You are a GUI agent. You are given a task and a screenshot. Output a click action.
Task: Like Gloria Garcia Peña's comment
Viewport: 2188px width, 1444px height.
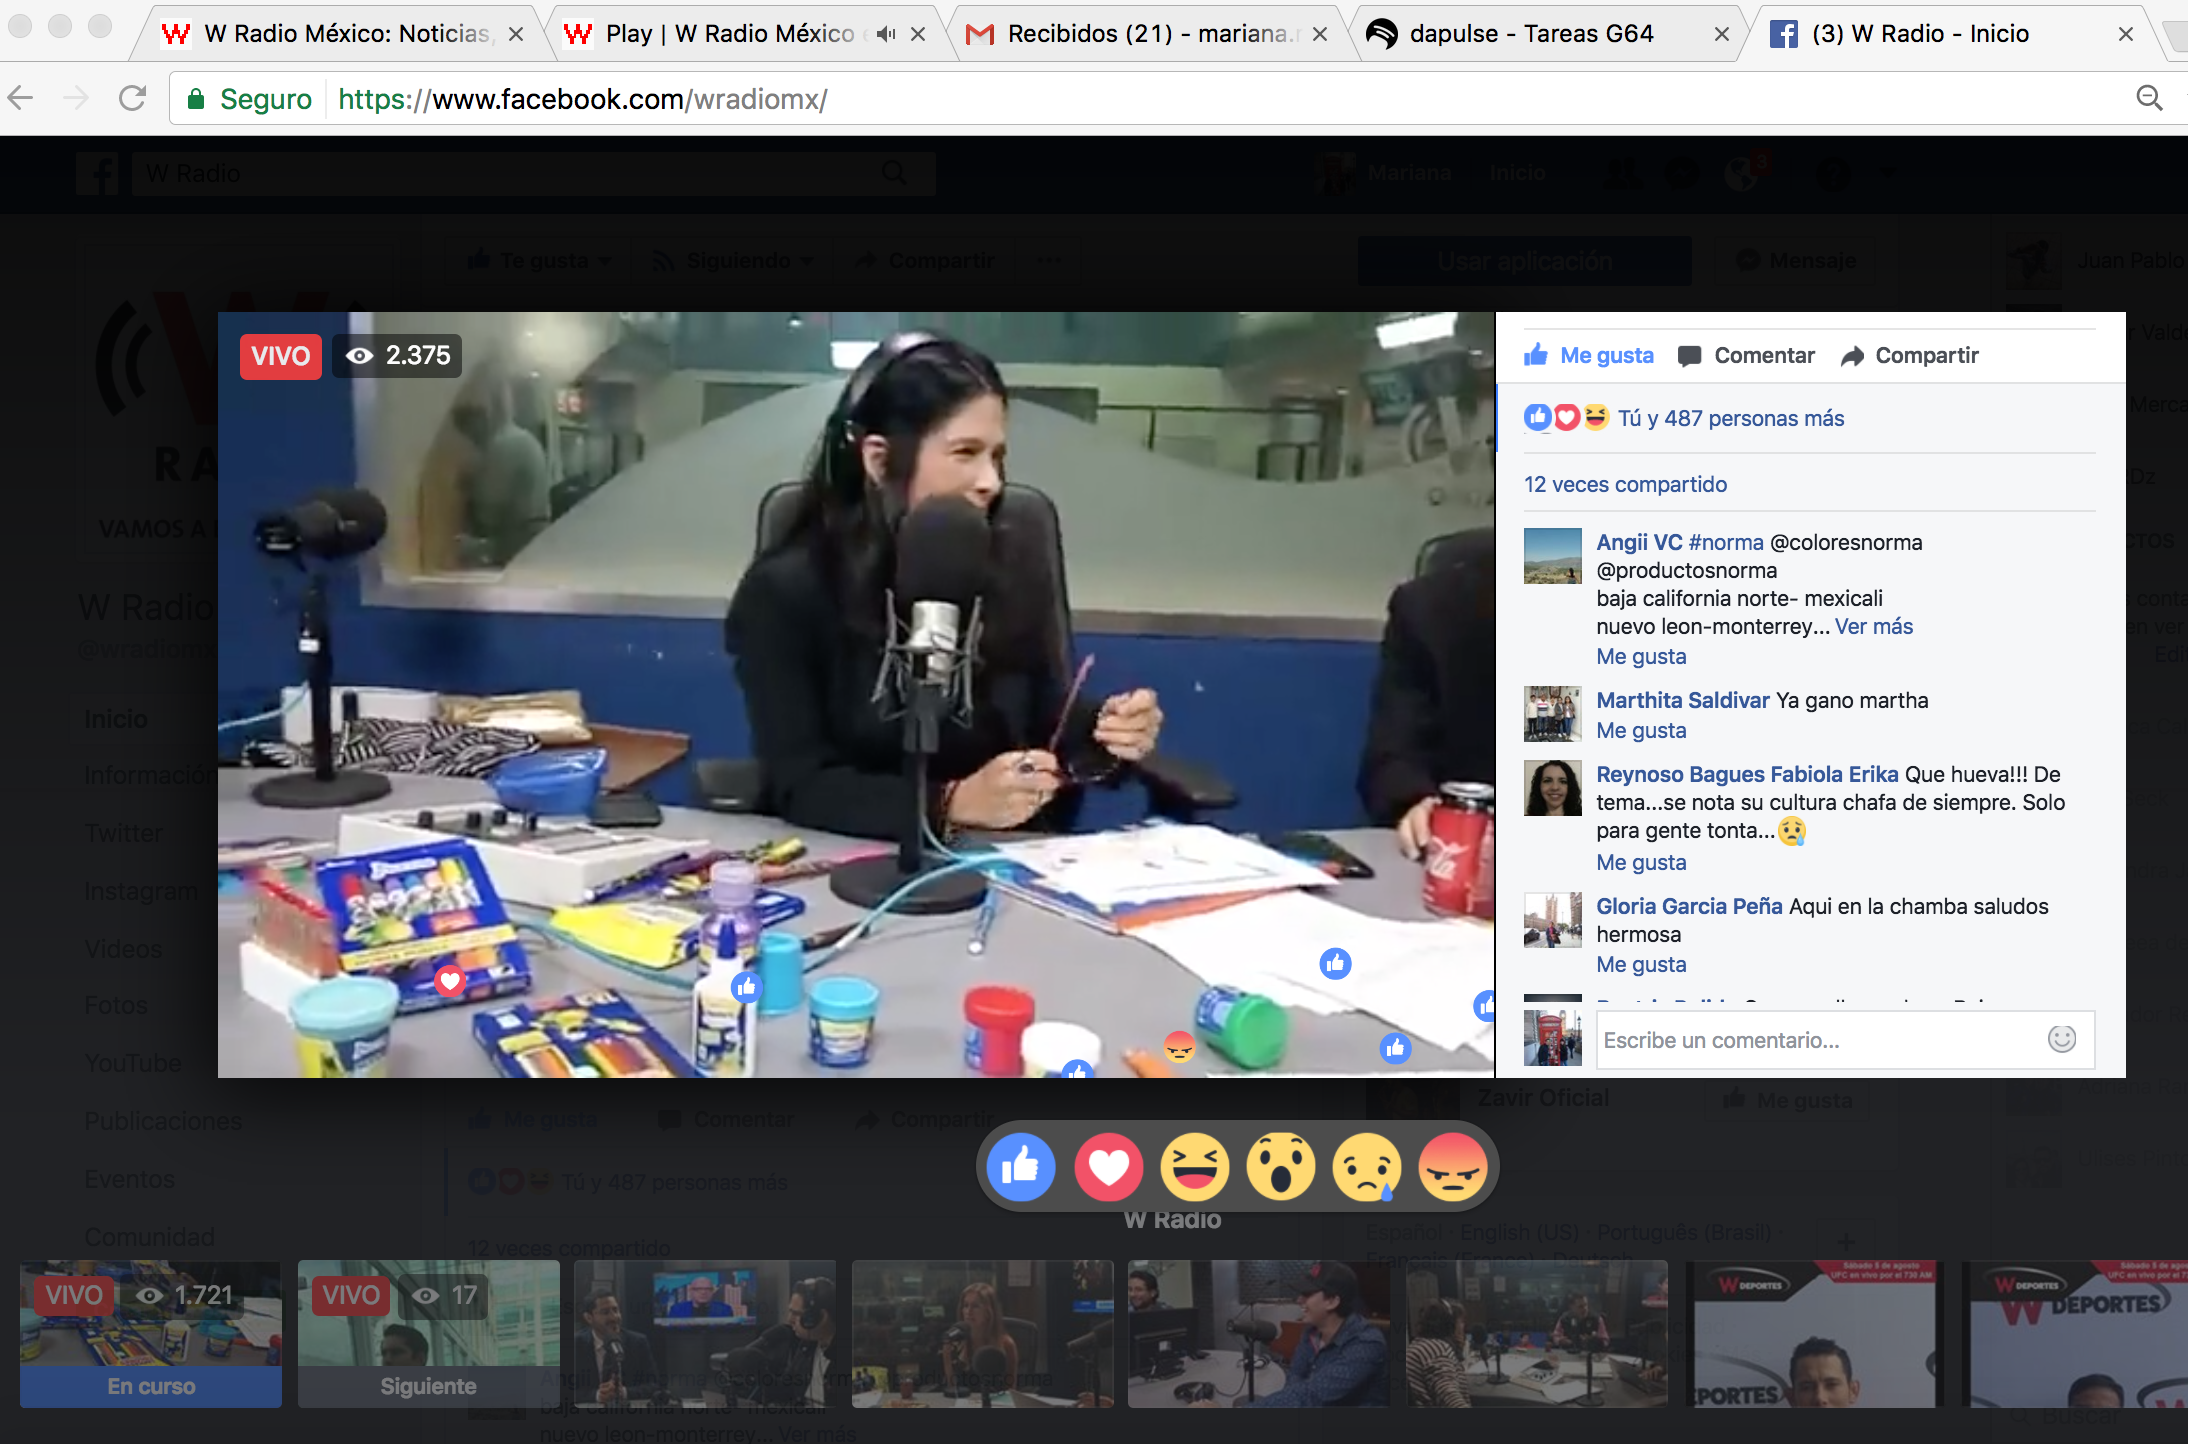tap(1641, 964)
